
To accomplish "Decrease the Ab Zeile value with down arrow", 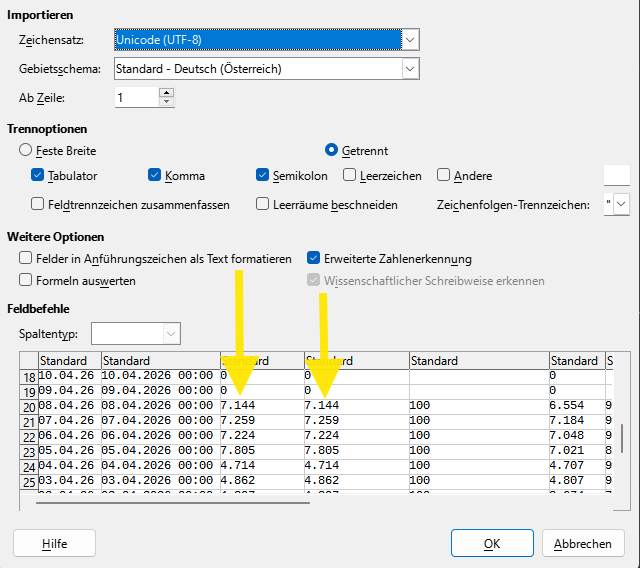I will coord(166,102).
